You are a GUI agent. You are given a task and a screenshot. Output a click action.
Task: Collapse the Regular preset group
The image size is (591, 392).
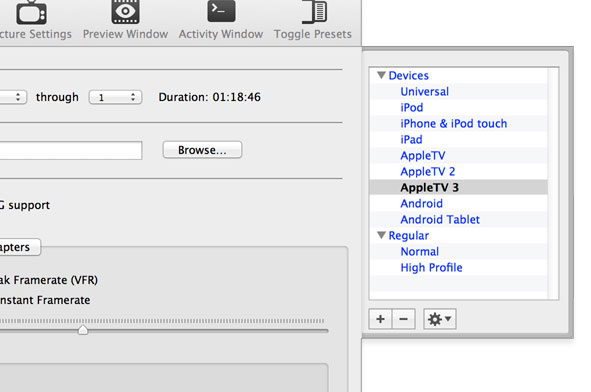[381, 235]
